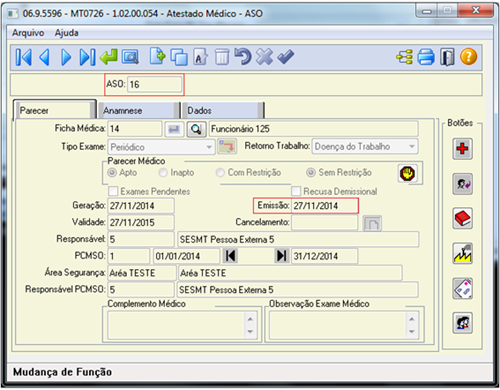
Task: Open the red book Botões button
Action: click(462, 218)
